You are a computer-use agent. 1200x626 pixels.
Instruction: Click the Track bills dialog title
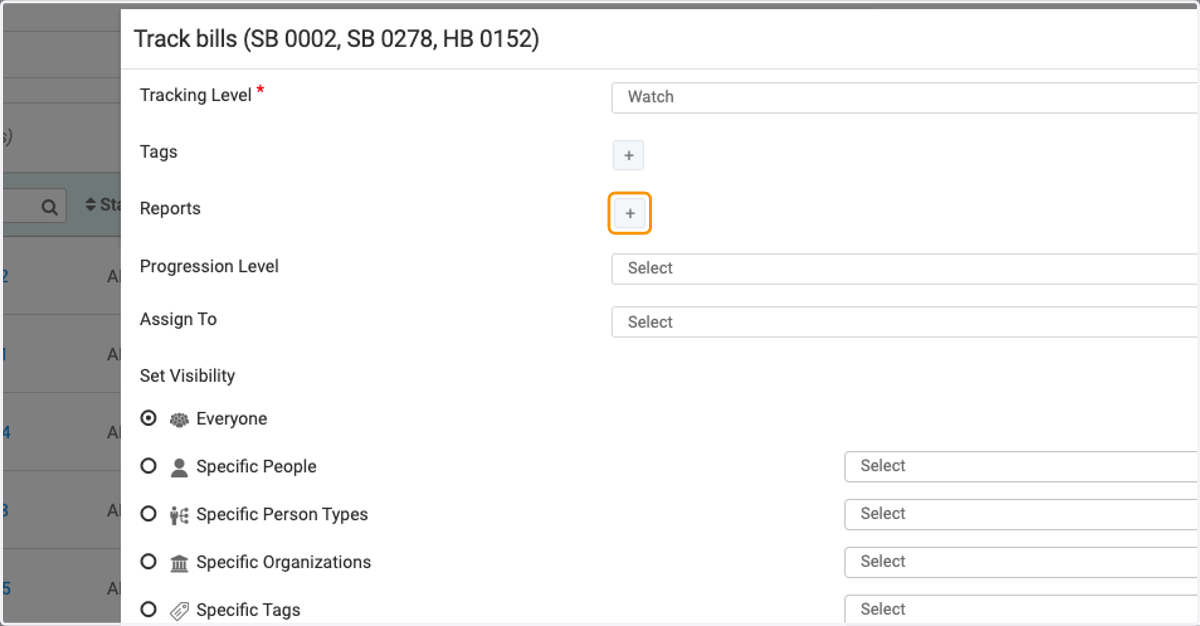click(337, 39)
